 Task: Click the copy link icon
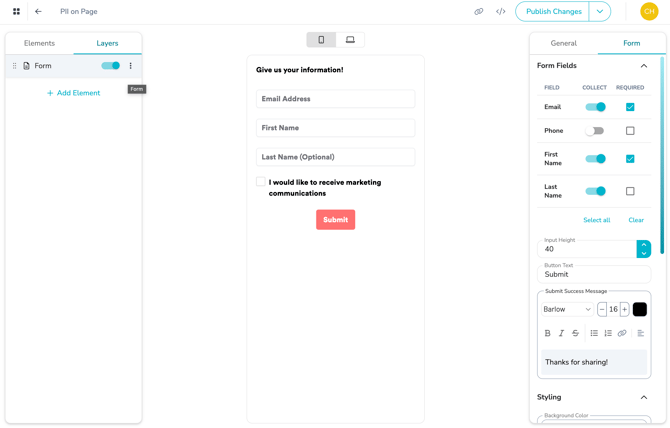[478, 12]
